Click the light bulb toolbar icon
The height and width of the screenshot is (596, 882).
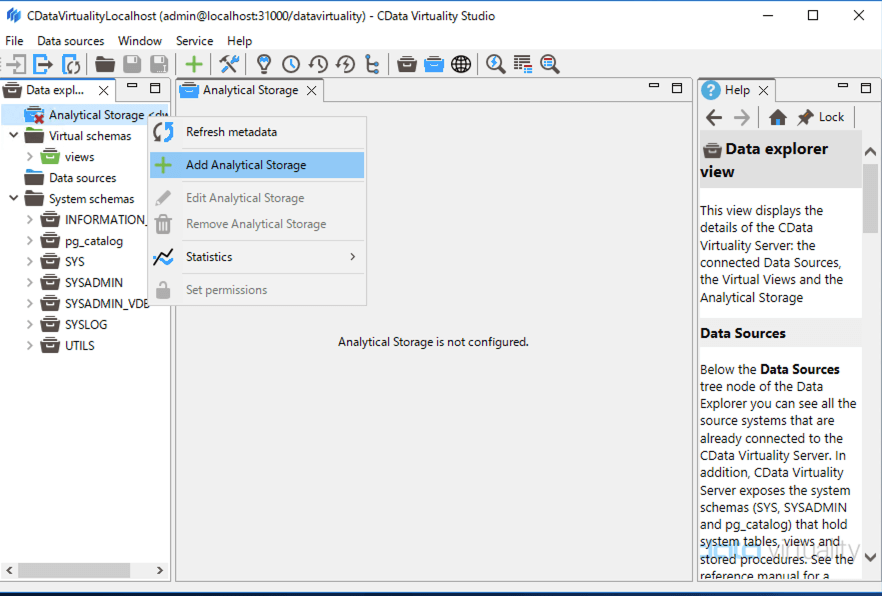(264, 64)
